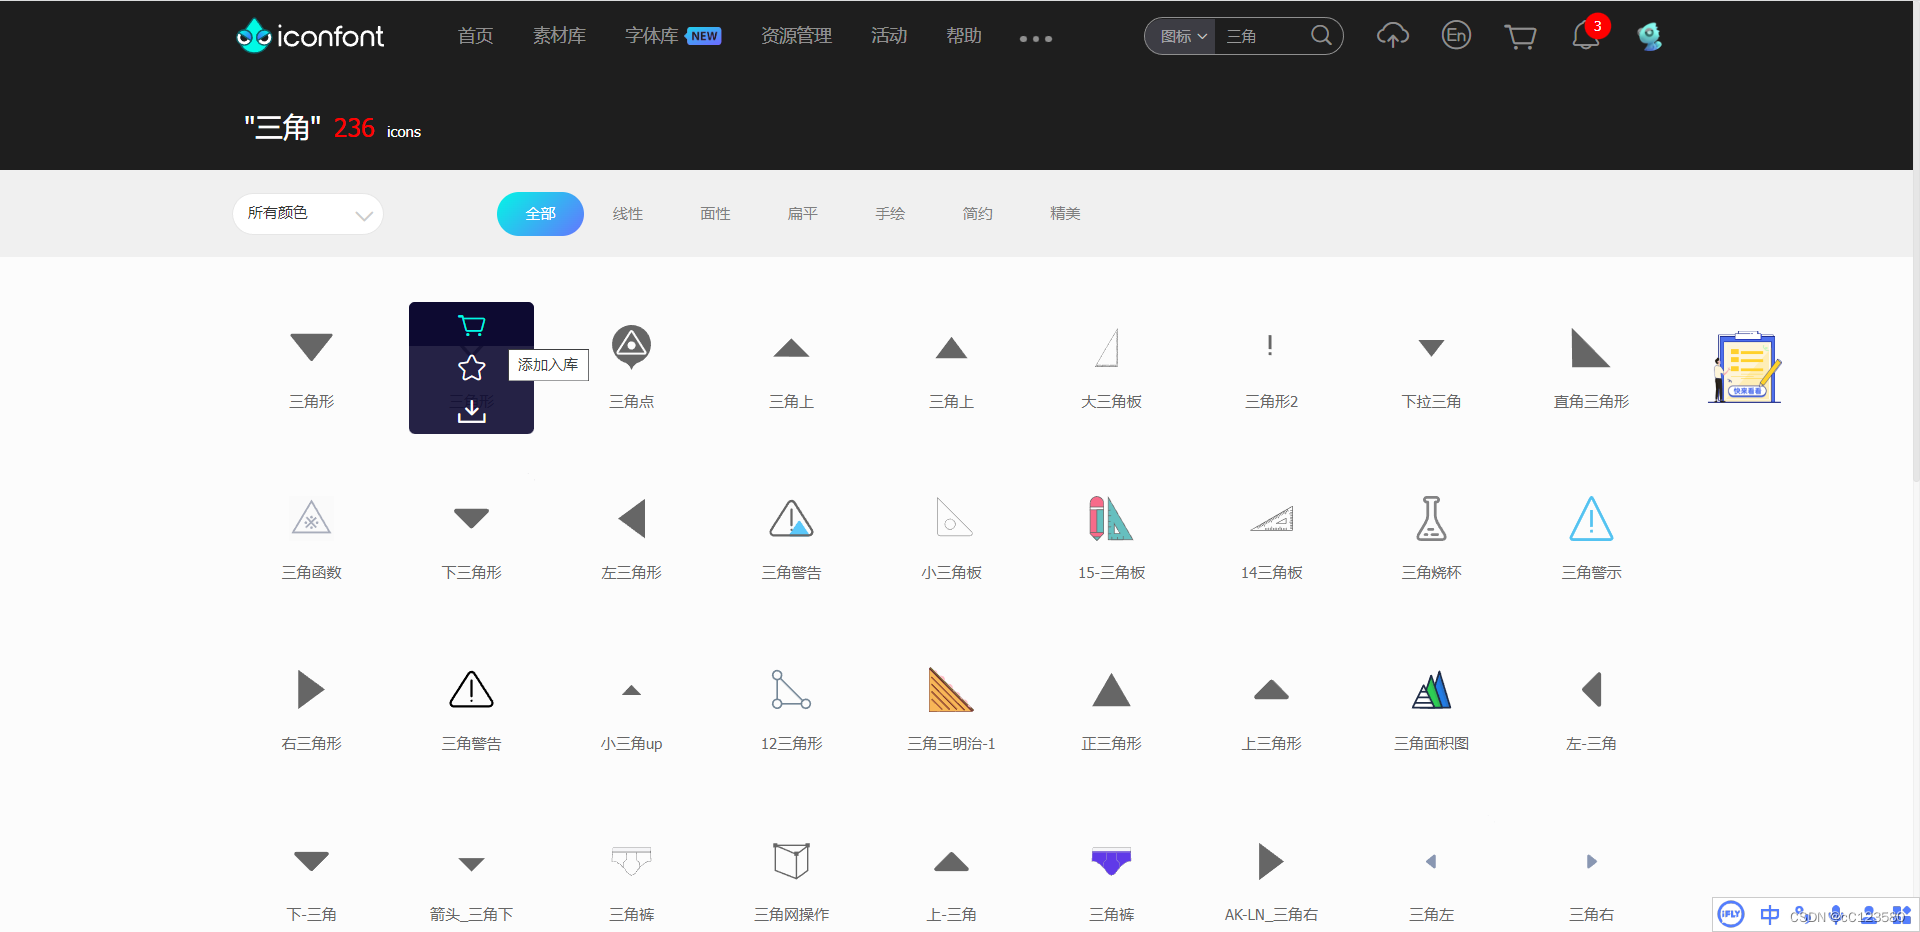This screenshot has width=1920, height=932.
Task: Open 字体库 with the NEW badge
Action: pyautogui.click(x=651, y=35)
